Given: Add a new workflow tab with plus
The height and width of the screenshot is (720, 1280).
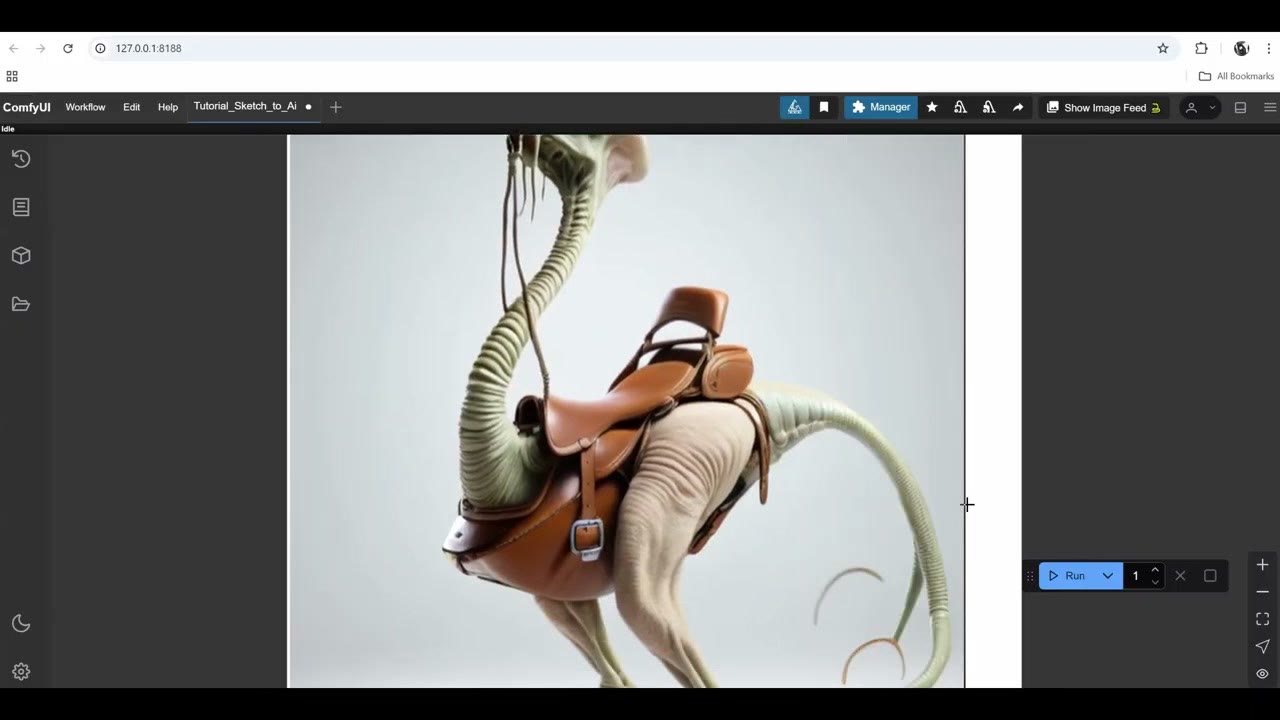Looking at the screenshot, I should 336,107.
